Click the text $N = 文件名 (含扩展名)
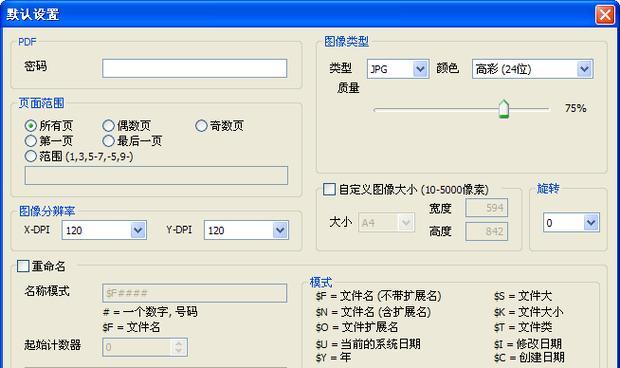Screen dimensions: 620x368 pos(373,312)
